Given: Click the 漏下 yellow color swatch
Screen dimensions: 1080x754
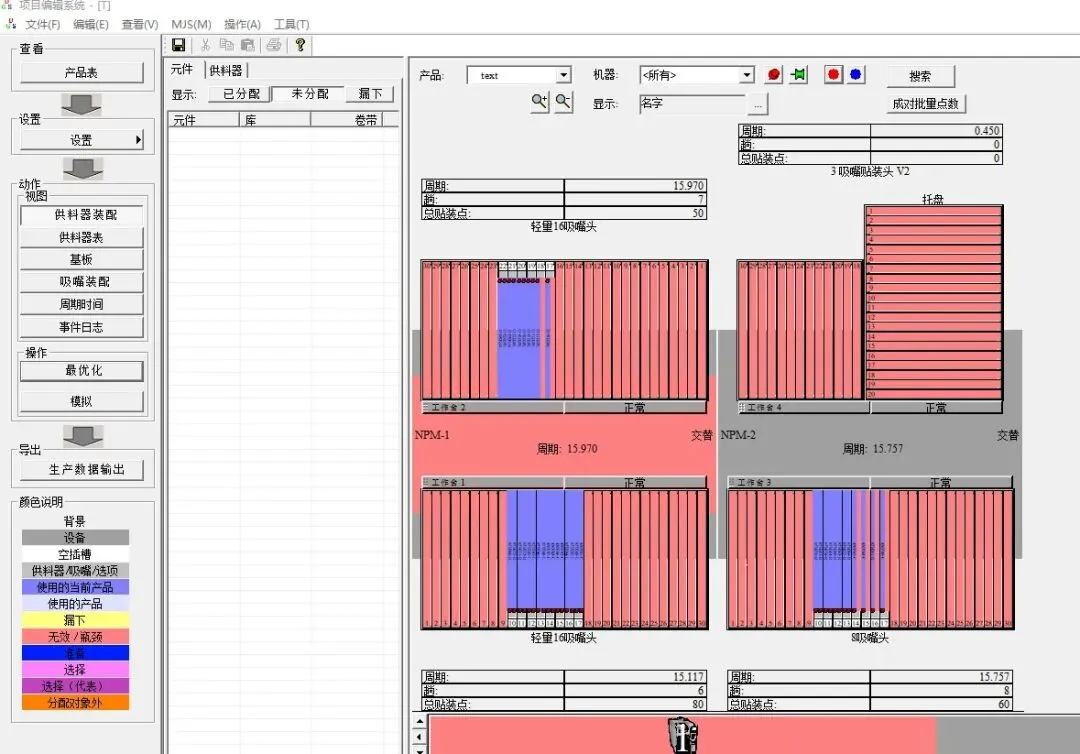Looking at the screenshot, I should [x=75, y=620].
